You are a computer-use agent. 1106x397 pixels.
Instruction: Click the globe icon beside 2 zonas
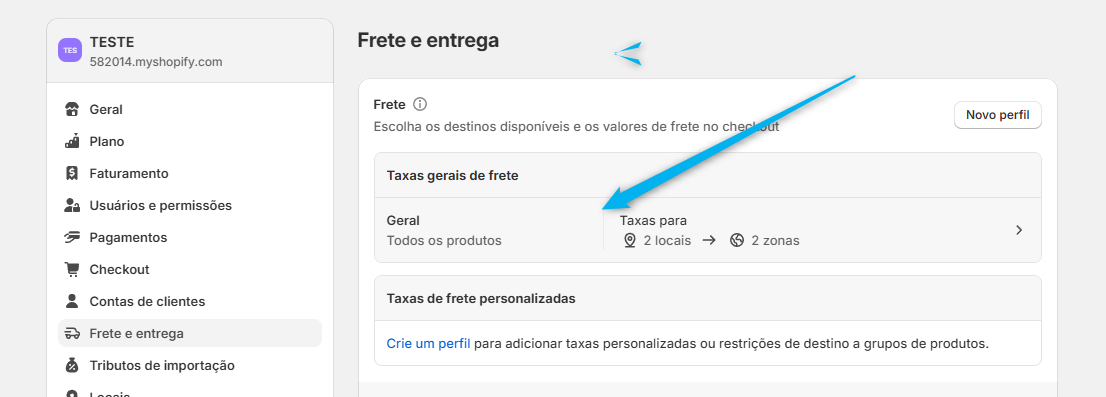(737, 240)
